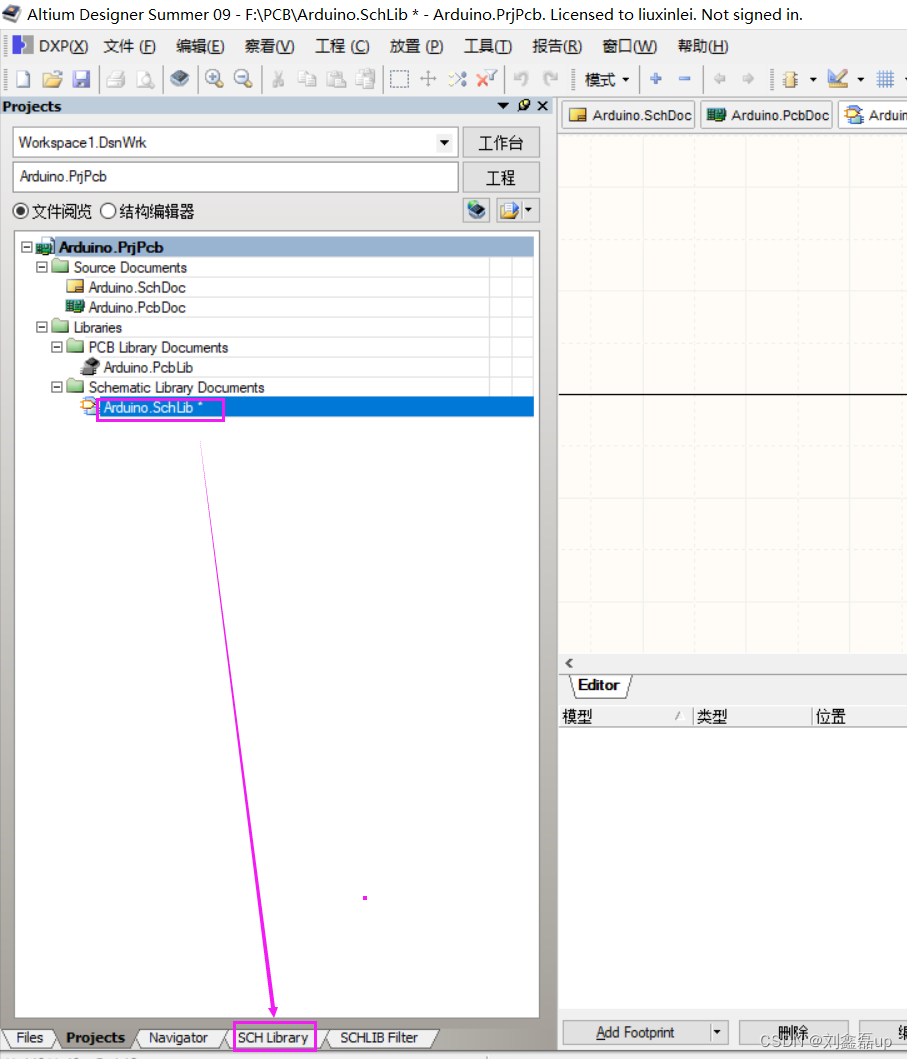Click the 工作台 button

pos(501,143)
